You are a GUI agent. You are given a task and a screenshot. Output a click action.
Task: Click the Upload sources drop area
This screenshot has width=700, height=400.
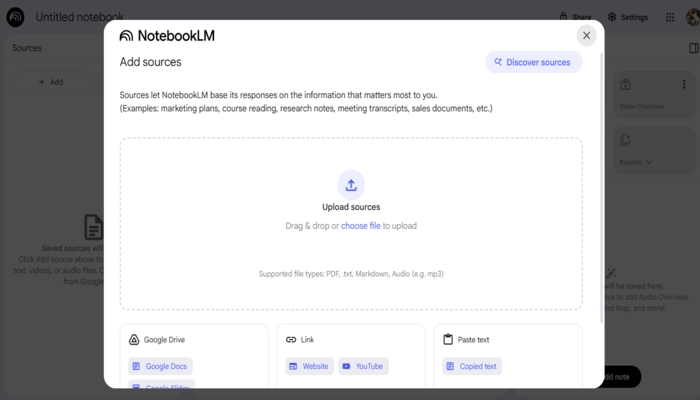coord(351,223)
